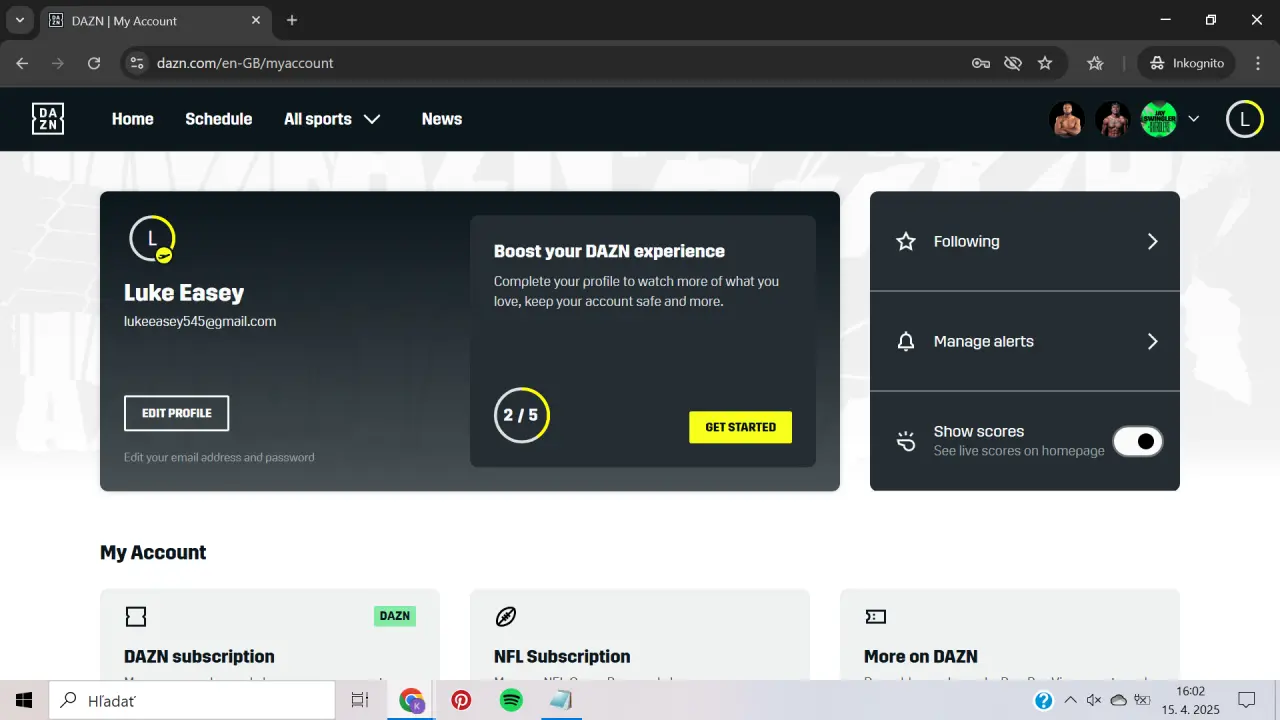Open the More on DAZN heading
Image resolution: width=1280 pixels, height=720 pixels.
[x=920, y=657]
